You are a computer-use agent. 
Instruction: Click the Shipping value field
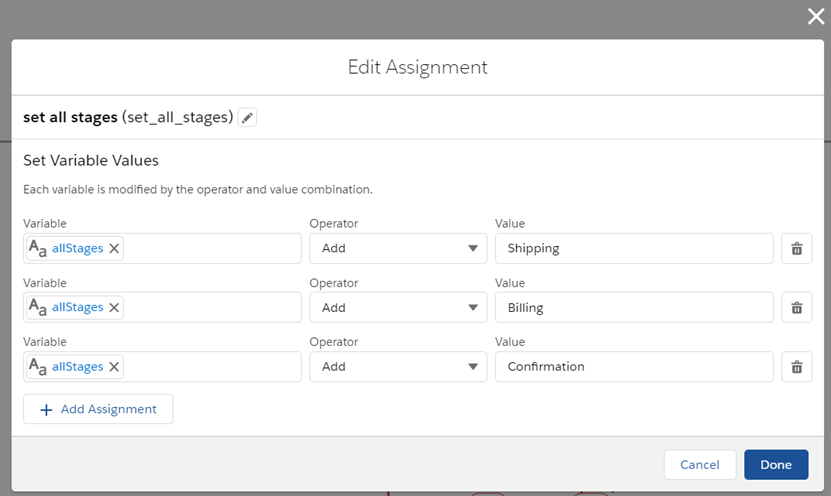tap(634, 249)
